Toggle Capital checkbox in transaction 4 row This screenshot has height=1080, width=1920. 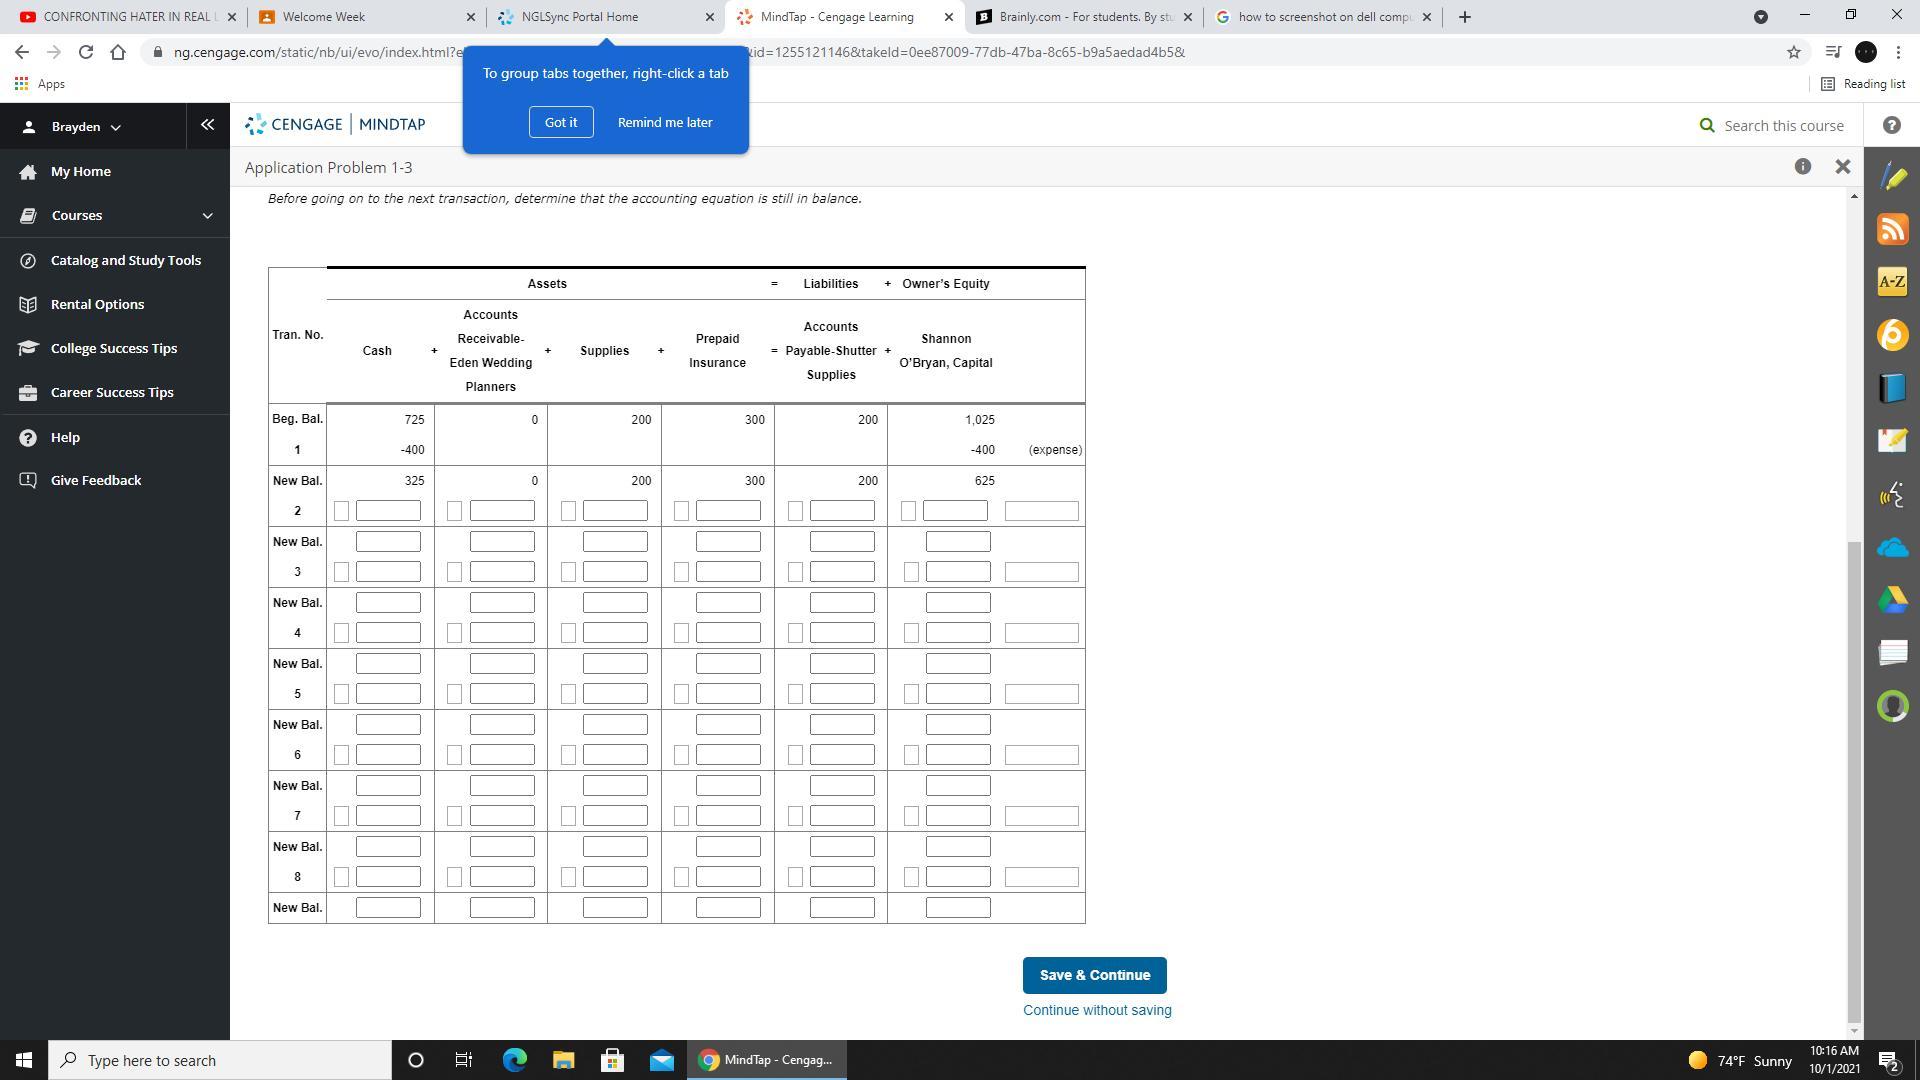910,633
